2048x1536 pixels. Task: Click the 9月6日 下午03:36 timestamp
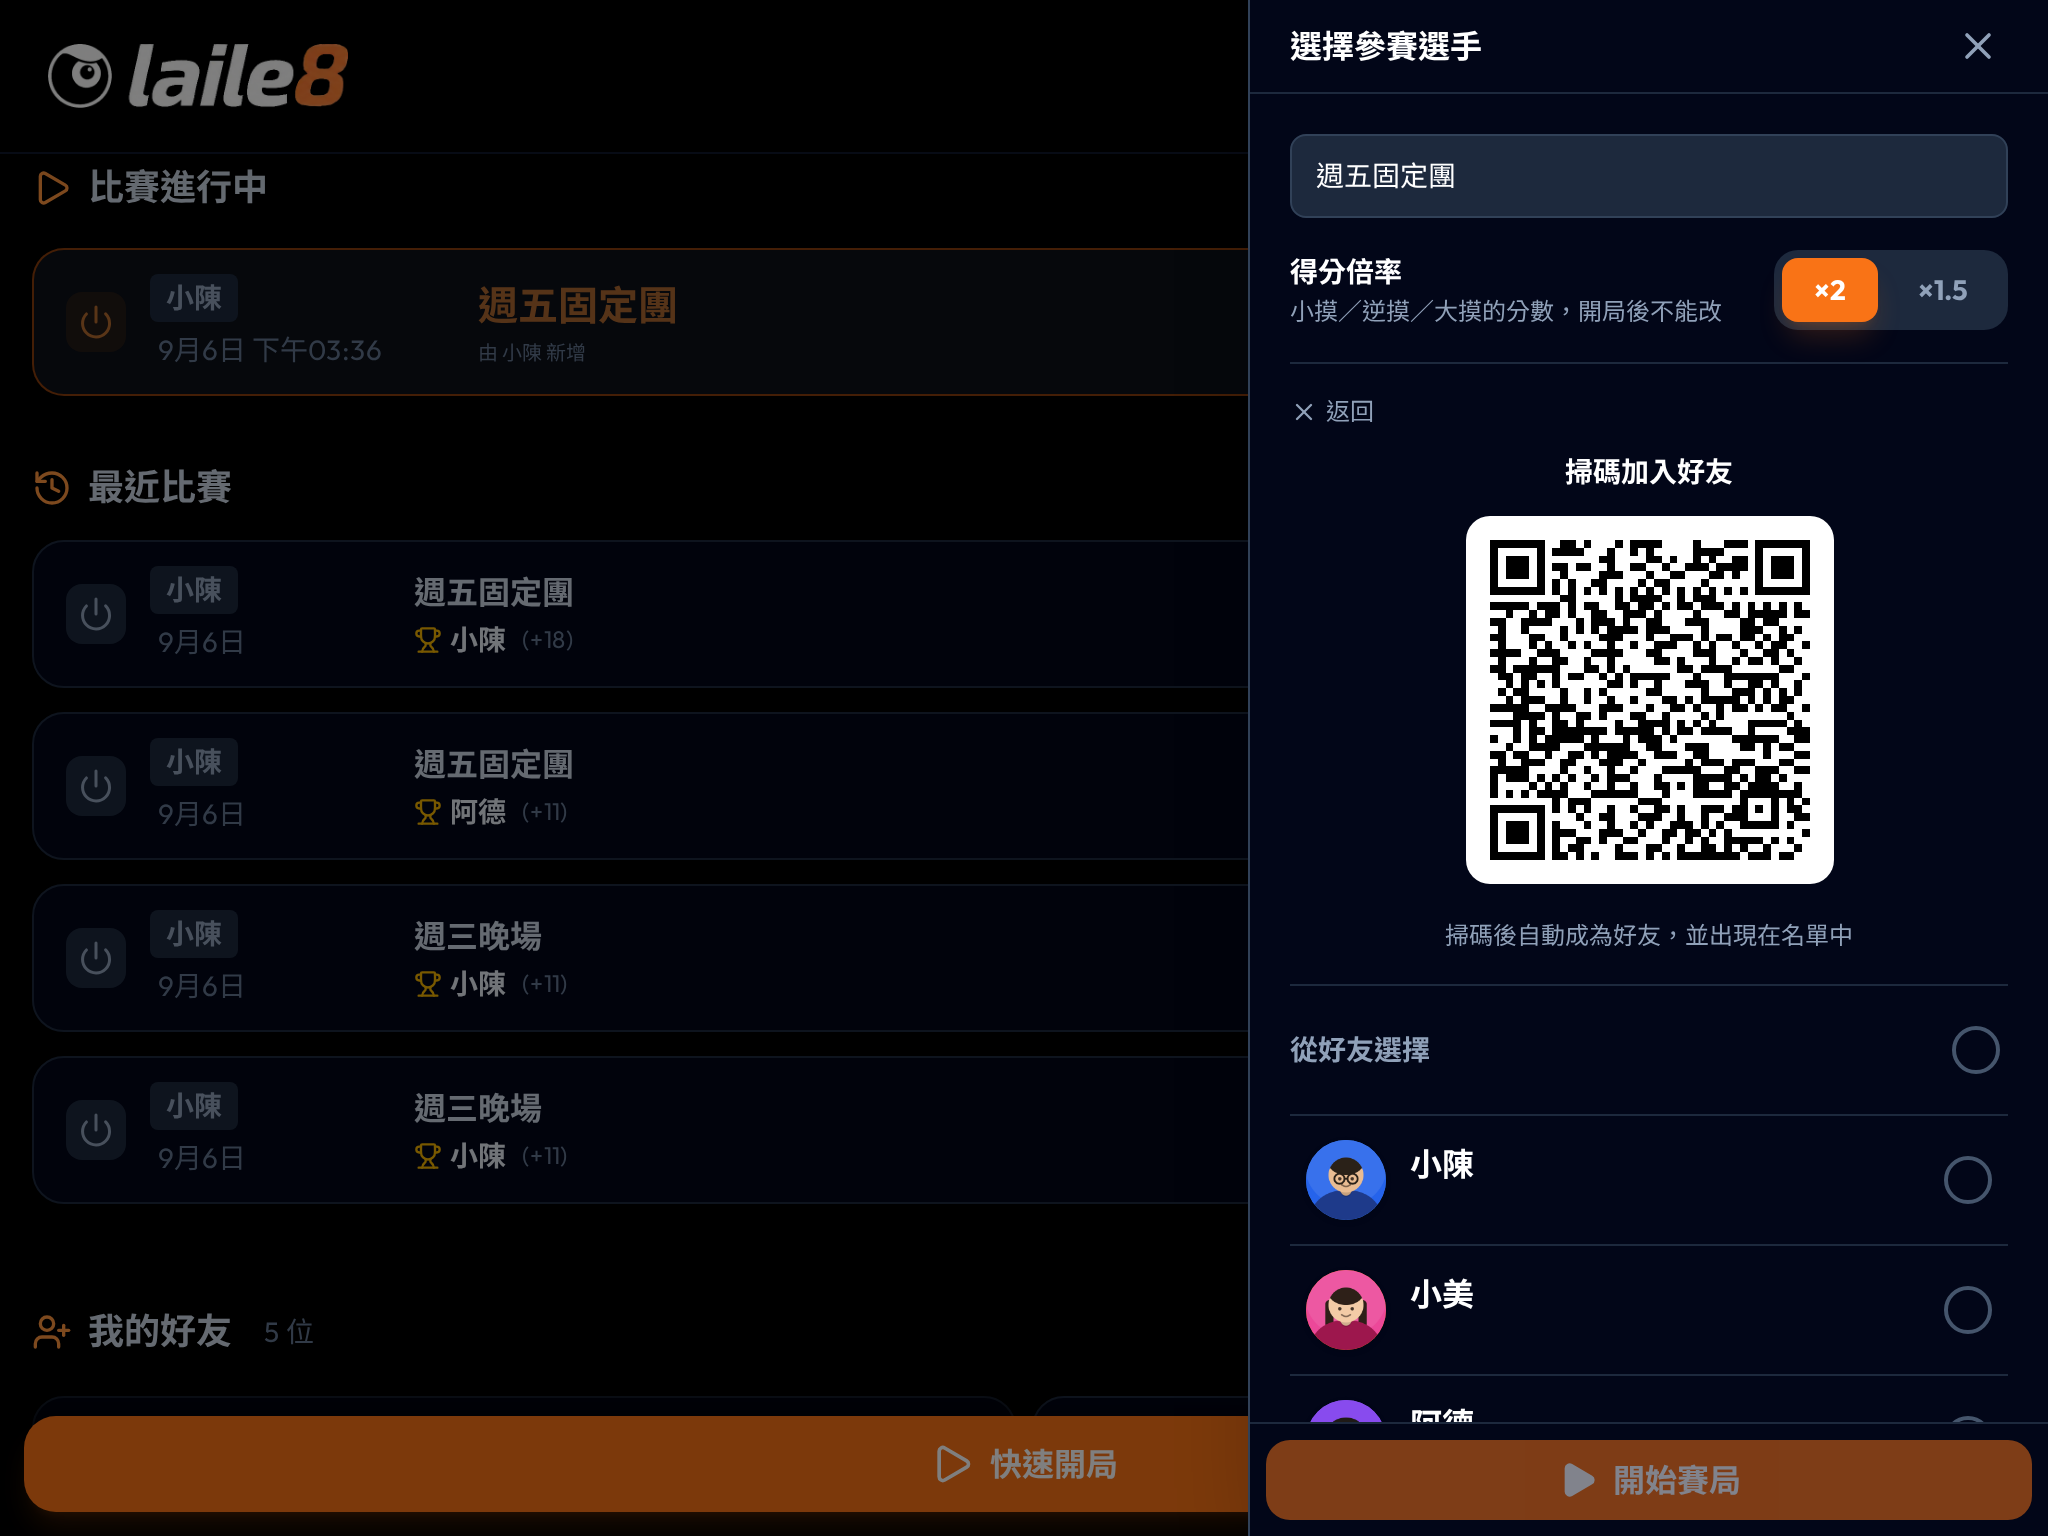pos(269,350)
